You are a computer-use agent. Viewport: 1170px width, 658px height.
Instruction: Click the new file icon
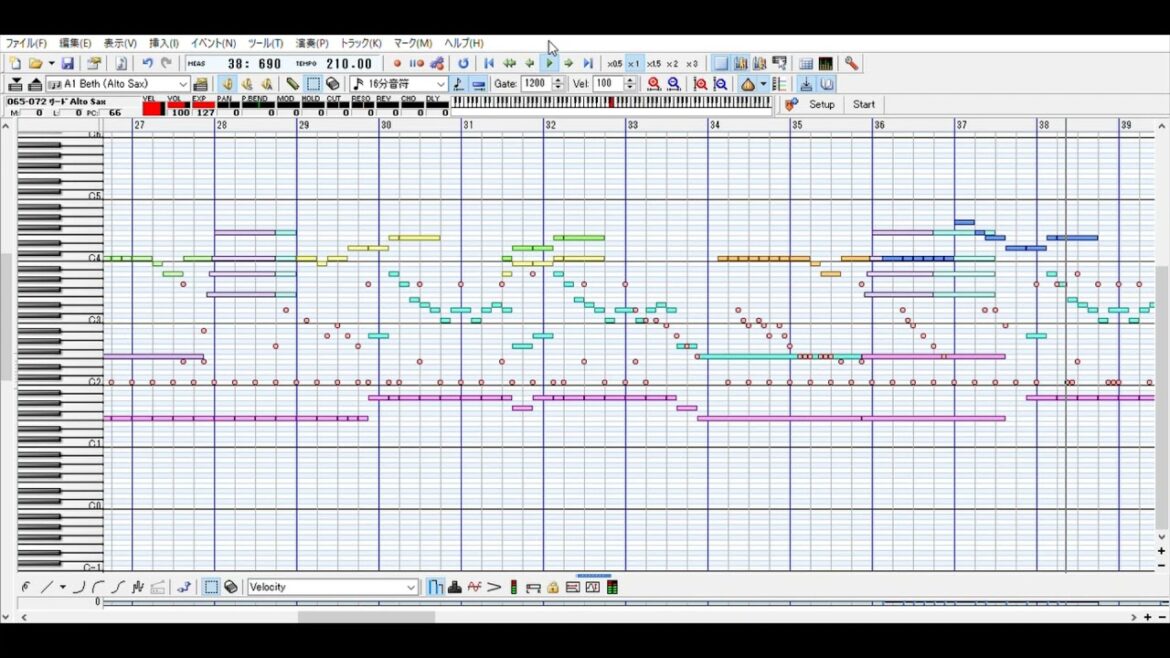tap(14, 64)
